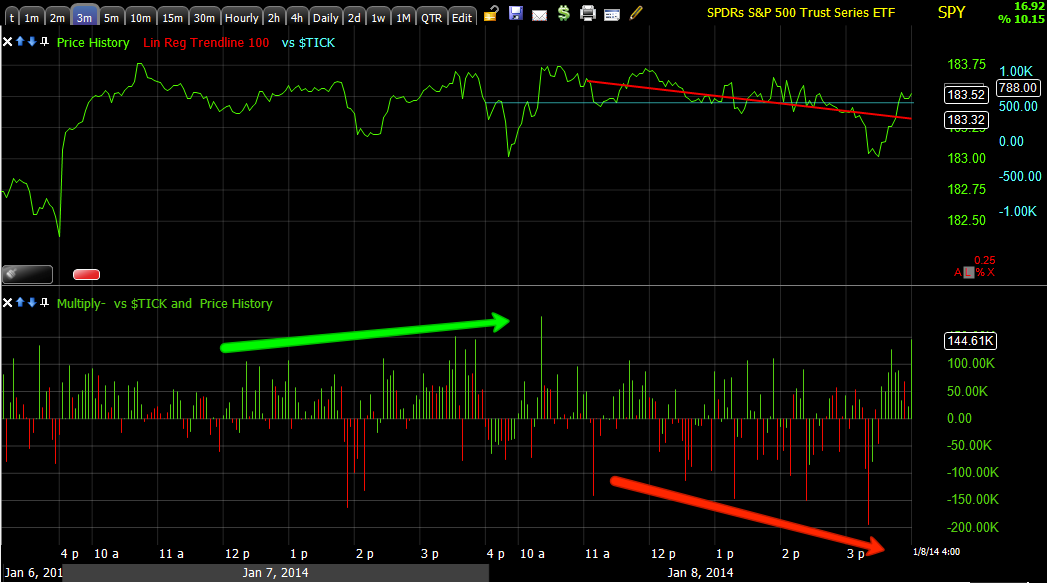
Task: Move Multiply pane up with blue arrow
Action: pos(20,303)
